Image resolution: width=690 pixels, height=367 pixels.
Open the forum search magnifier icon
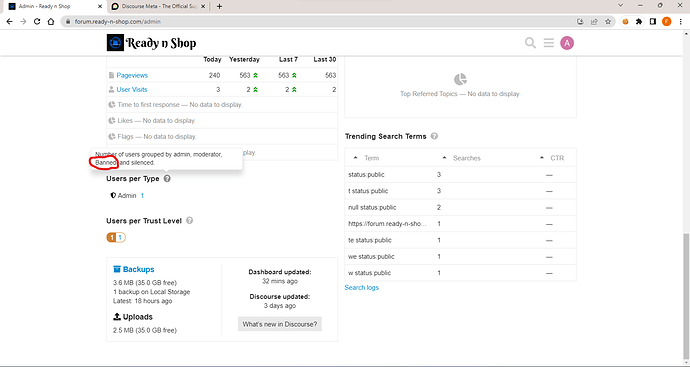point(530,43)
